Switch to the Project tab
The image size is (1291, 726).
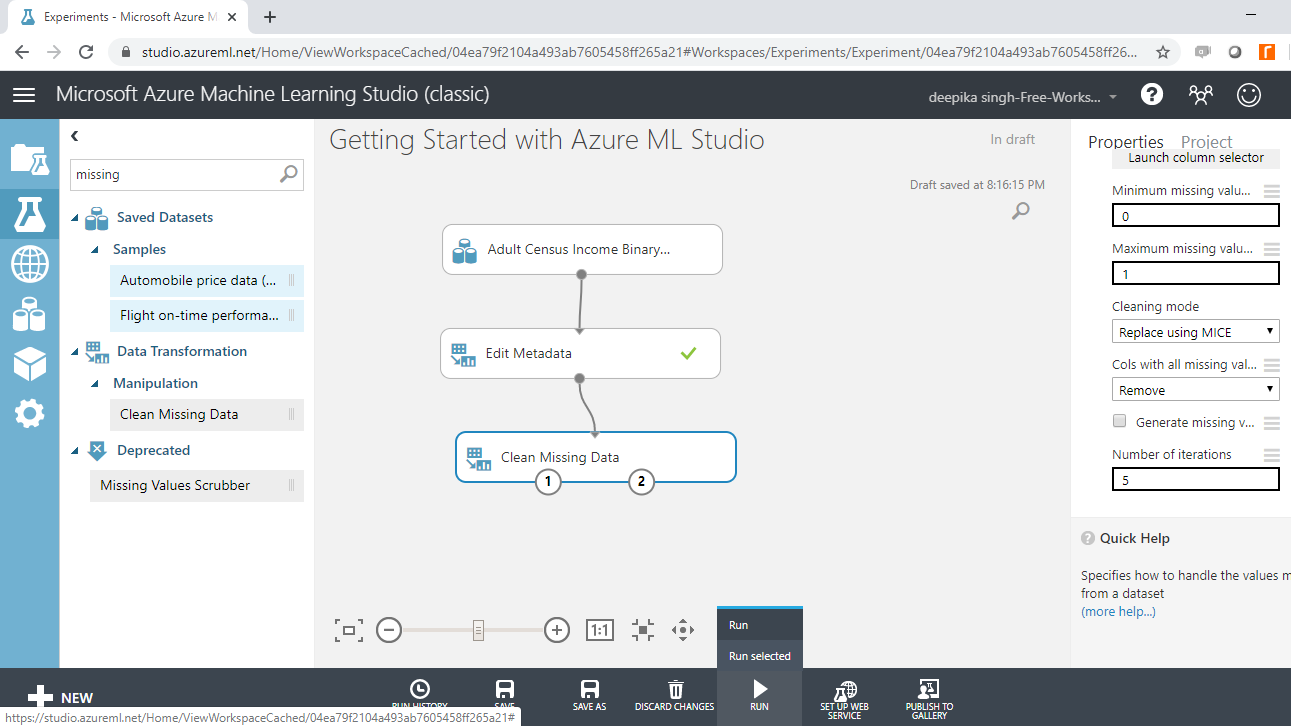click(1206, 142)
